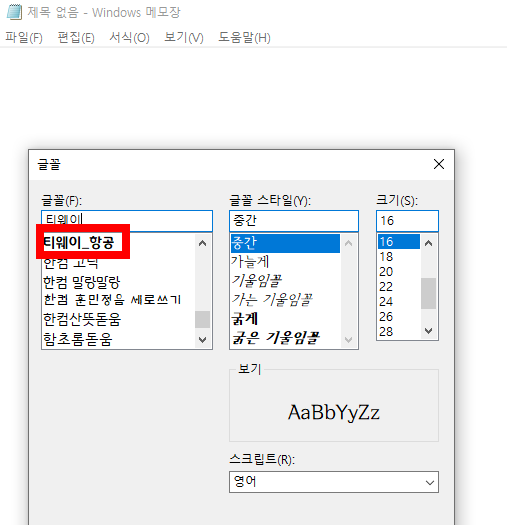The image size is (507, 525).
Task: Click font list scrollbar thumb
Action: pos(202,319)
